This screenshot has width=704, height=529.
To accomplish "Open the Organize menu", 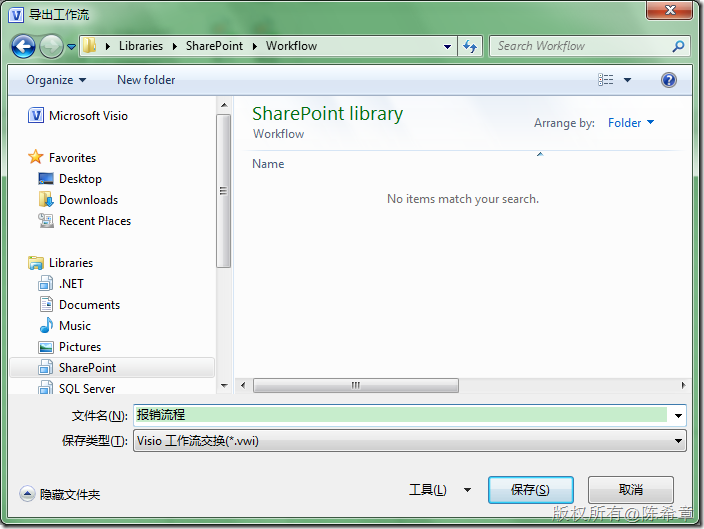I will (x=56, y=80).
